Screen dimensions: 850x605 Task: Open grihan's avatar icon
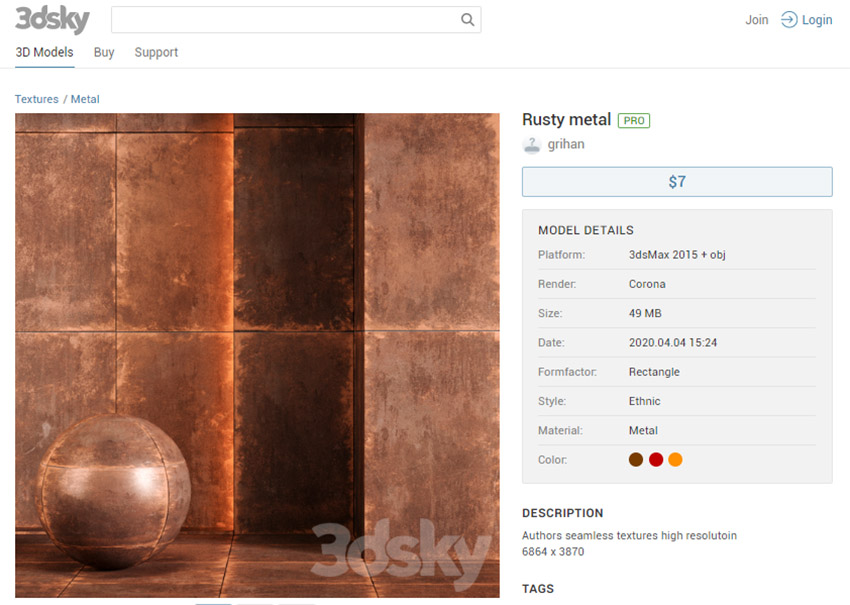(532, 145)
